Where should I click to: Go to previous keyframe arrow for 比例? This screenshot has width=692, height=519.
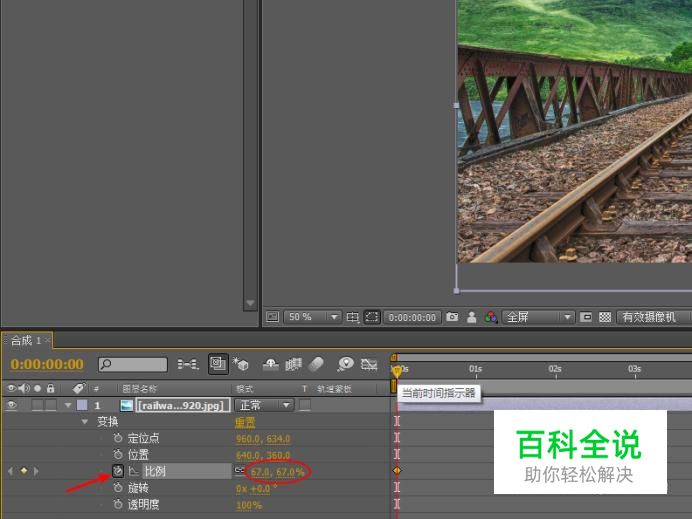tap(11, 471)
